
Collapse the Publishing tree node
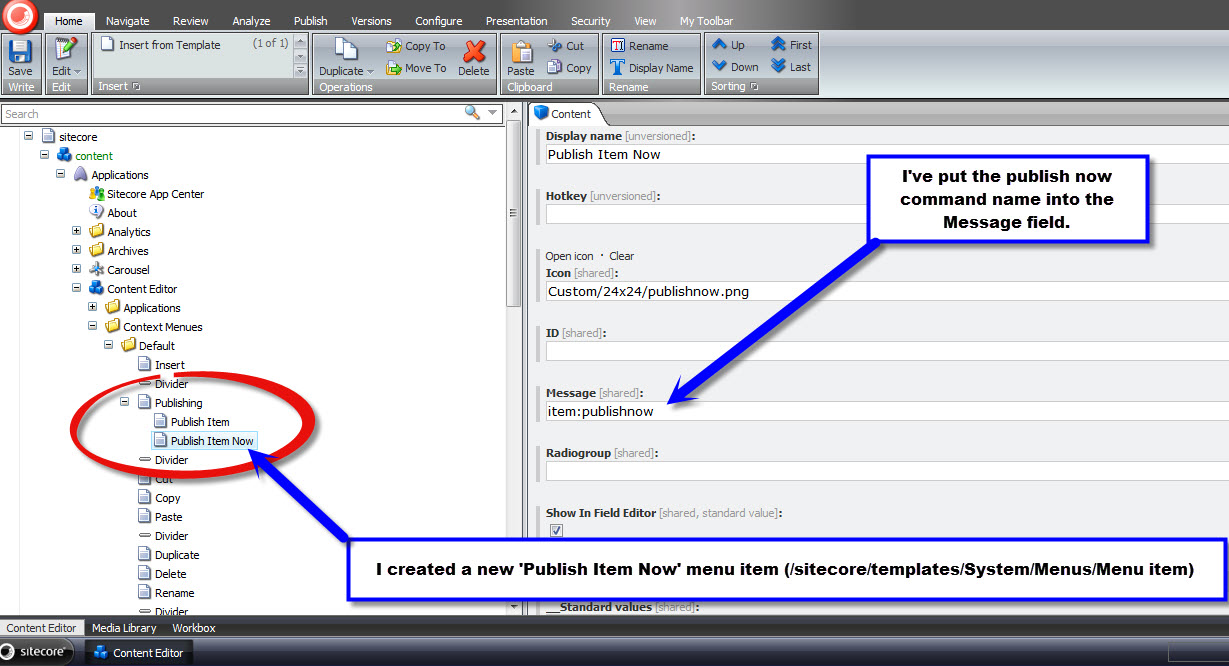(x=125, y=403)
